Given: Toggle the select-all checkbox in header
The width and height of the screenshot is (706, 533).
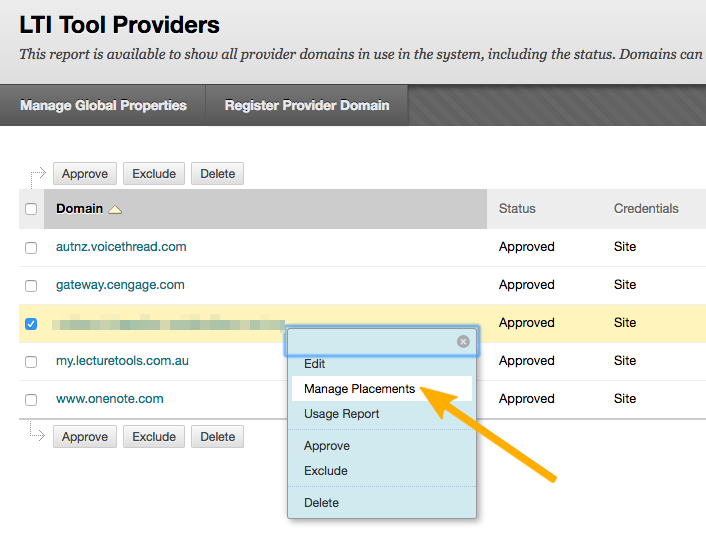Looking at the screenshot, I should 31,209.
